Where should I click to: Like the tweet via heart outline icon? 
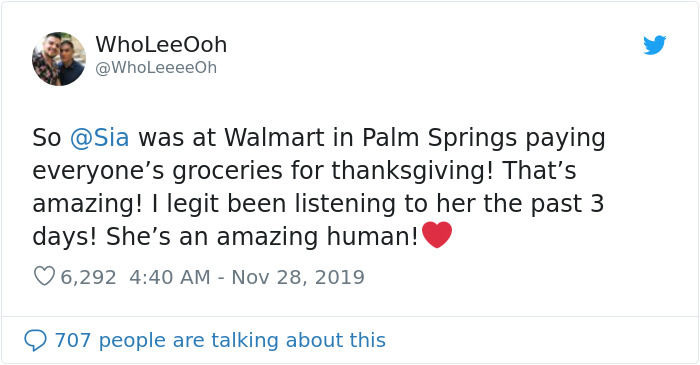coord(44,276)
